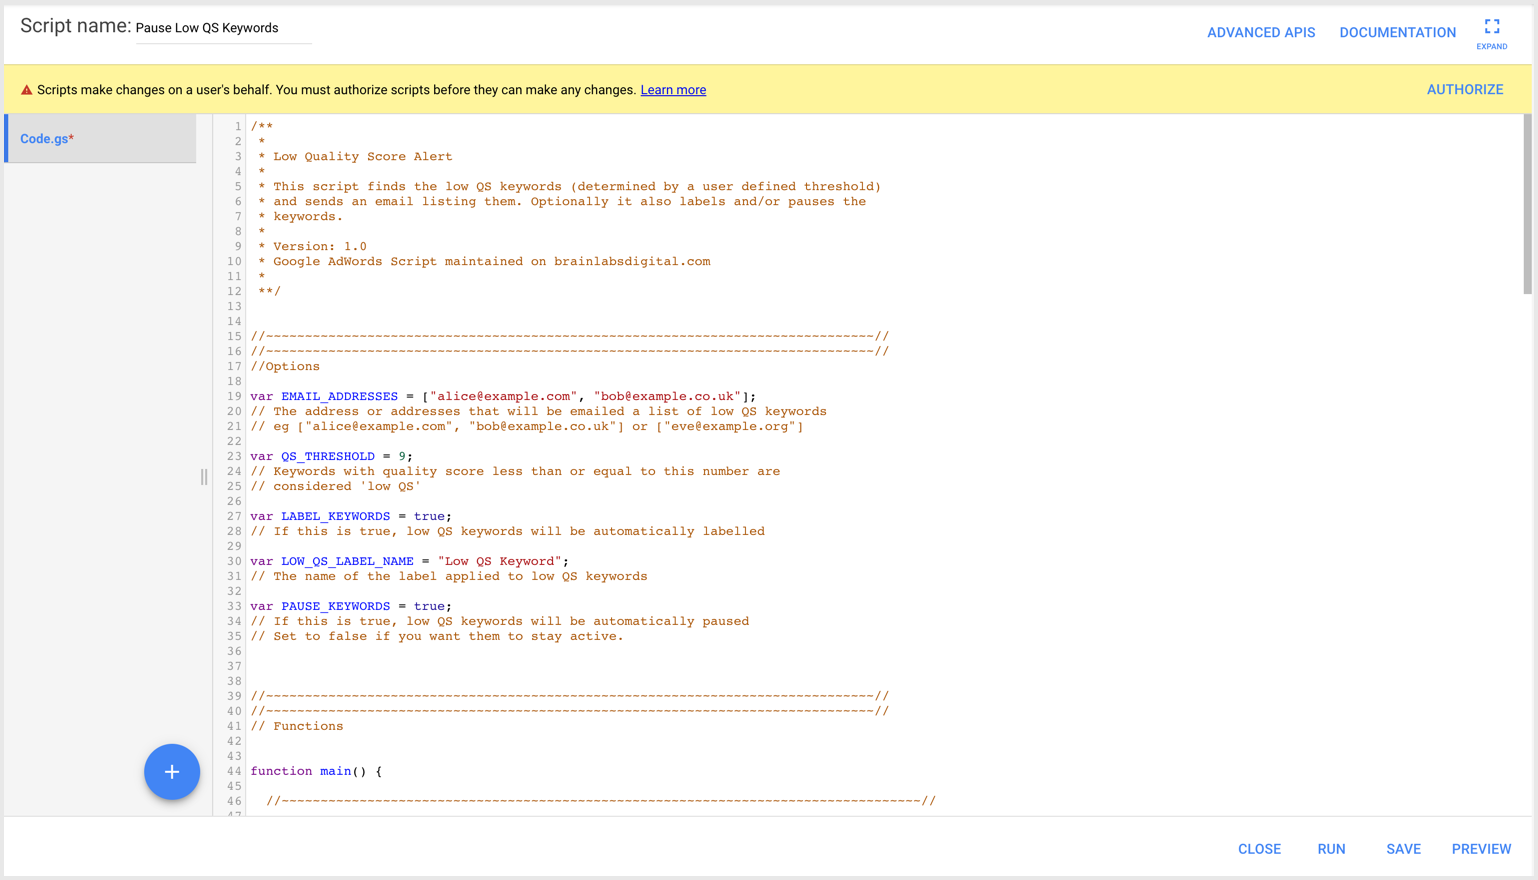Click the EMAIL_ADDRESSES variable in code
This screenshot has width=1538, height=880.
339,396
